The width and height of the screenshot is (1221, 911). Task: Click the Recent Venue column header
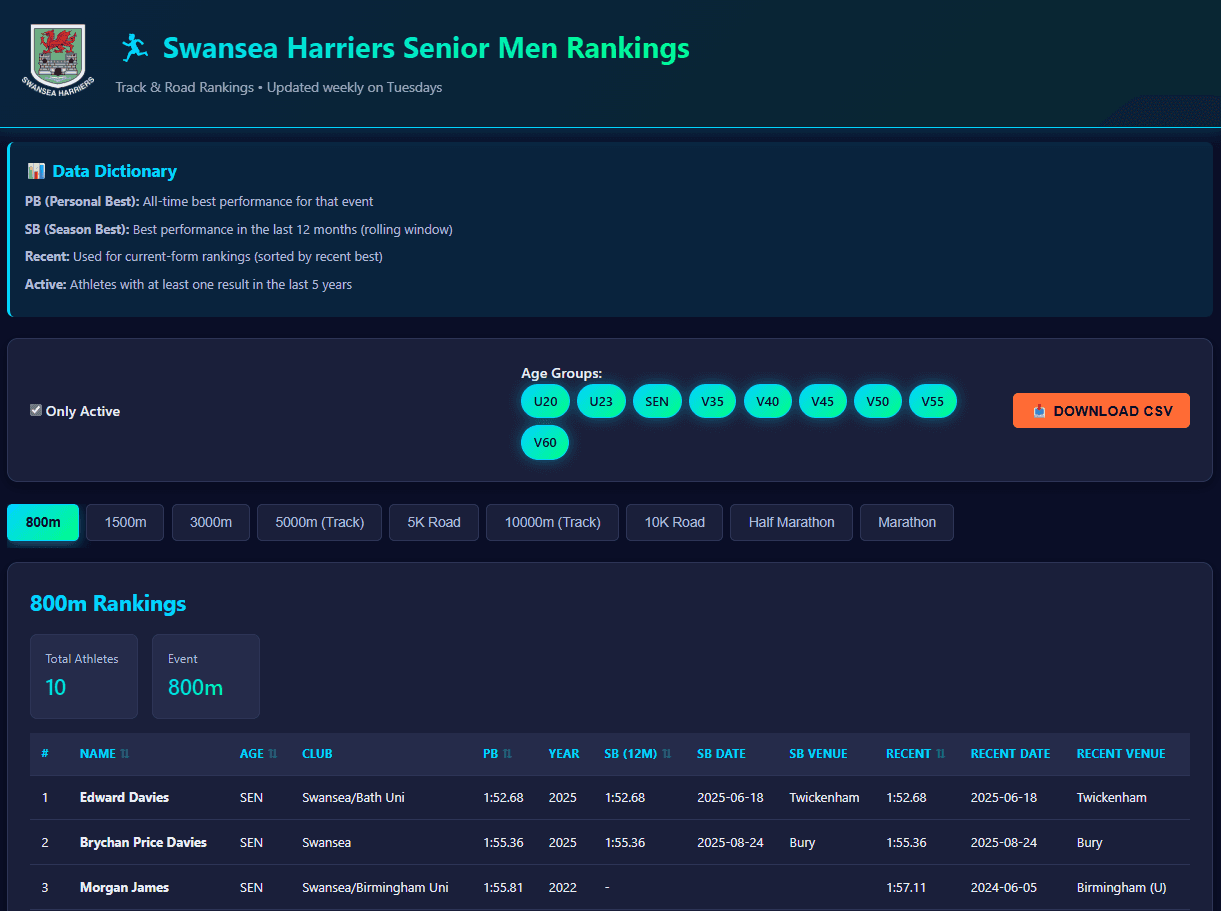point(1121,754)
